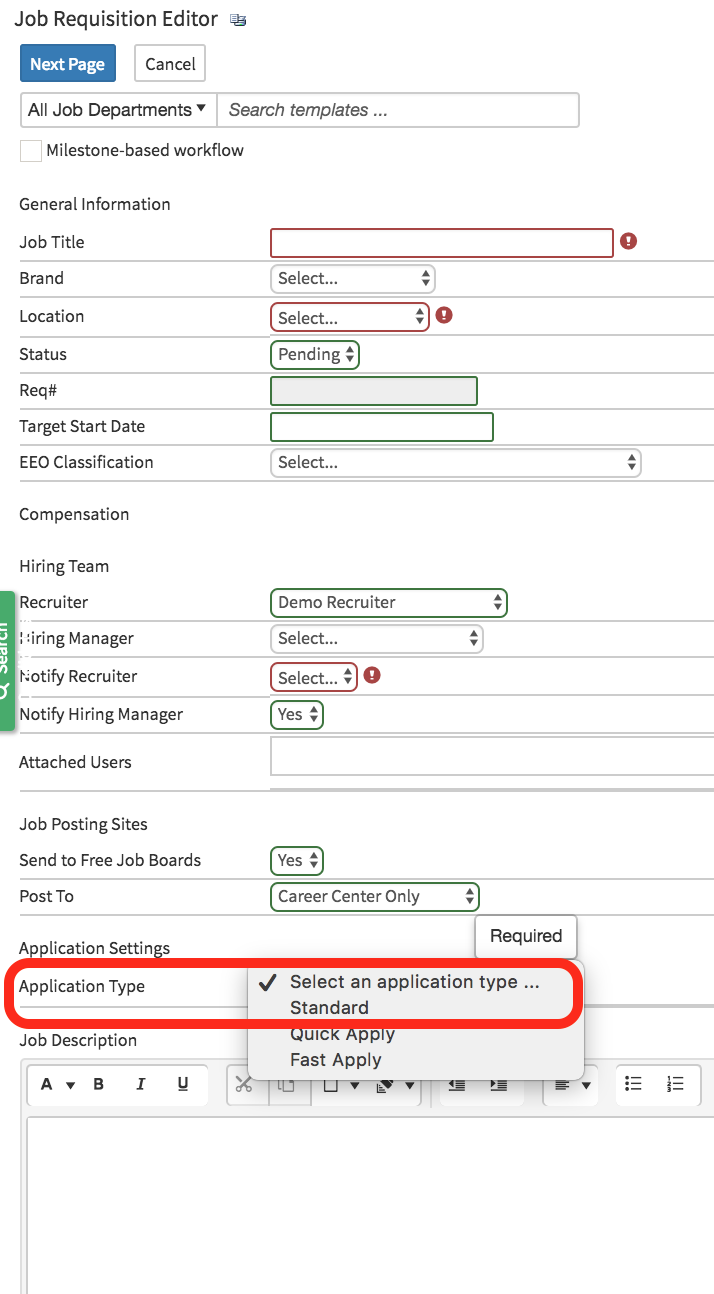Decrease indent in the job description editor

point(456,1085)
